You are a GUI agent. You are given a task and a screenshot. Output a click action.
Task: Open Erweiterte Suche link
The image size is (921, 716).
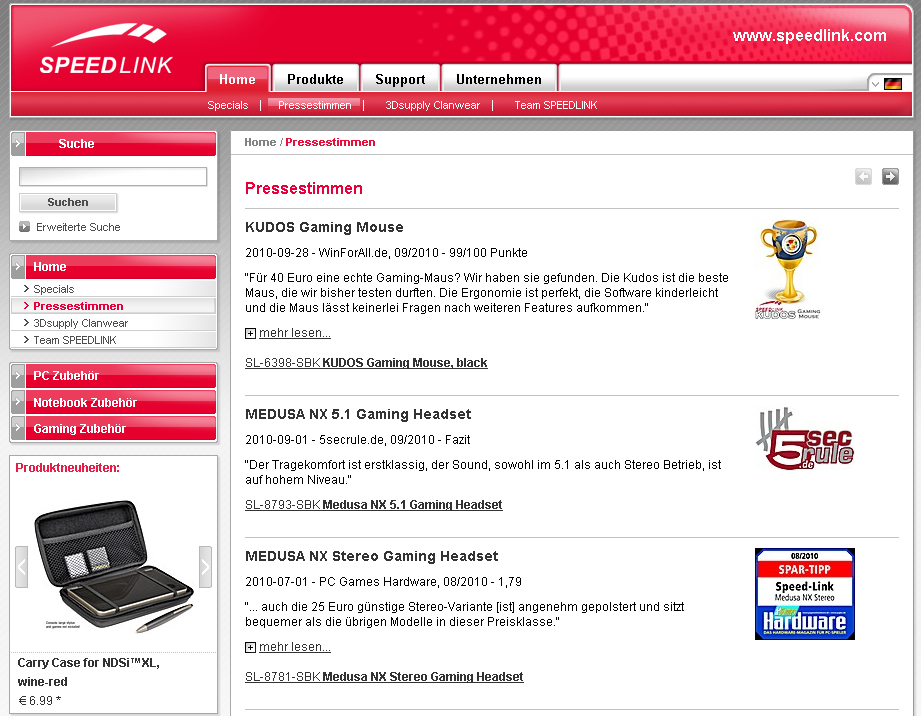(x=78, y=227)
